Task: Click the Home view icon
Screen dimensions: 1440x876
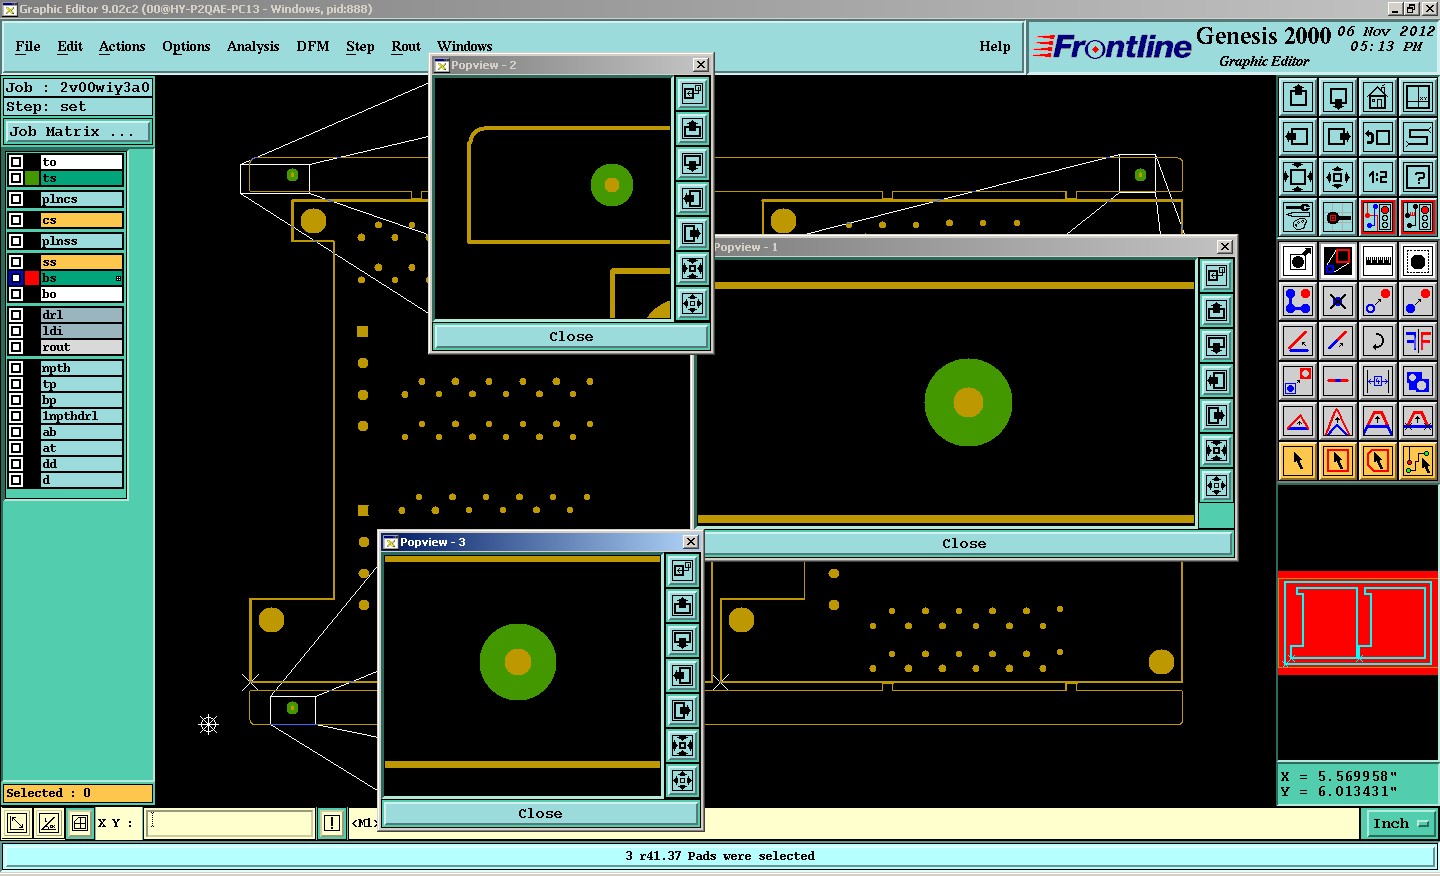Action: click(x=1378, y=97)
